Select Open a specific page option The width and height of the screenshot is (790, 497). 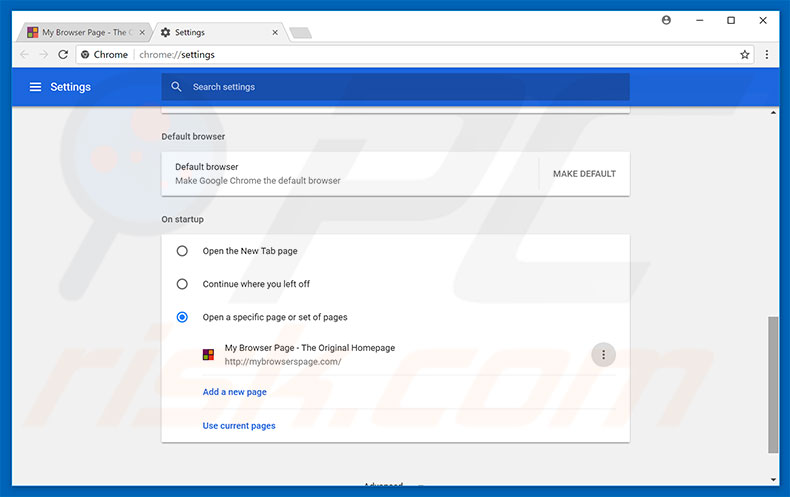pyautogui.click(x=182, y=317)
